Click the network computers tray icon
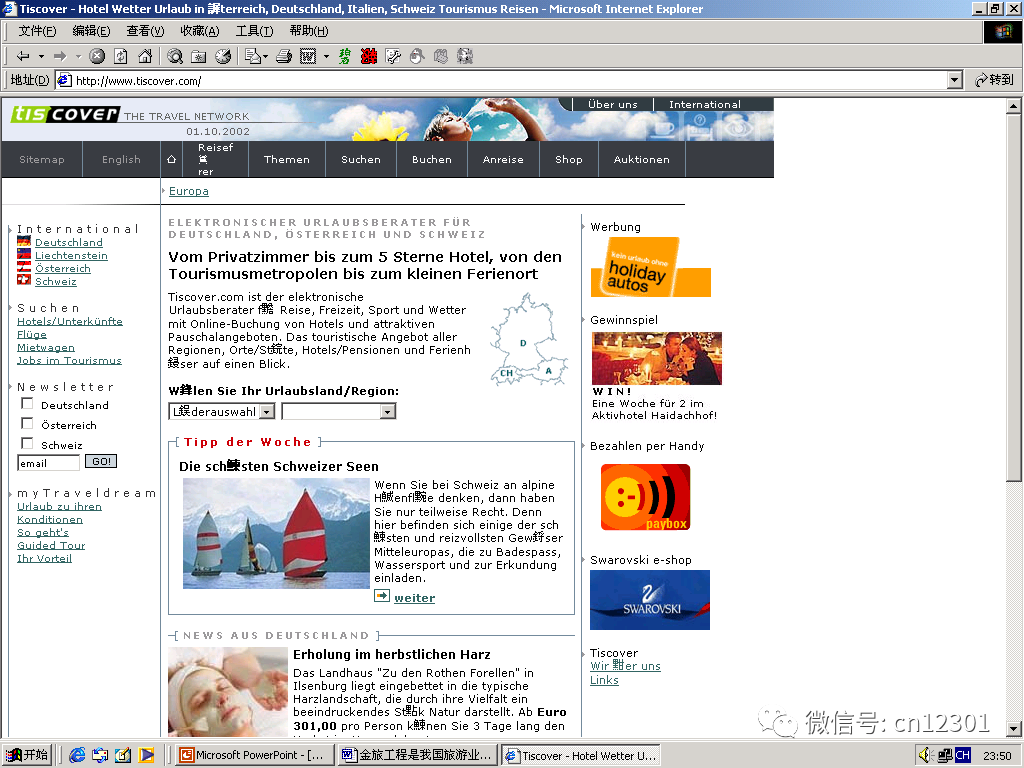 point(944,756)
